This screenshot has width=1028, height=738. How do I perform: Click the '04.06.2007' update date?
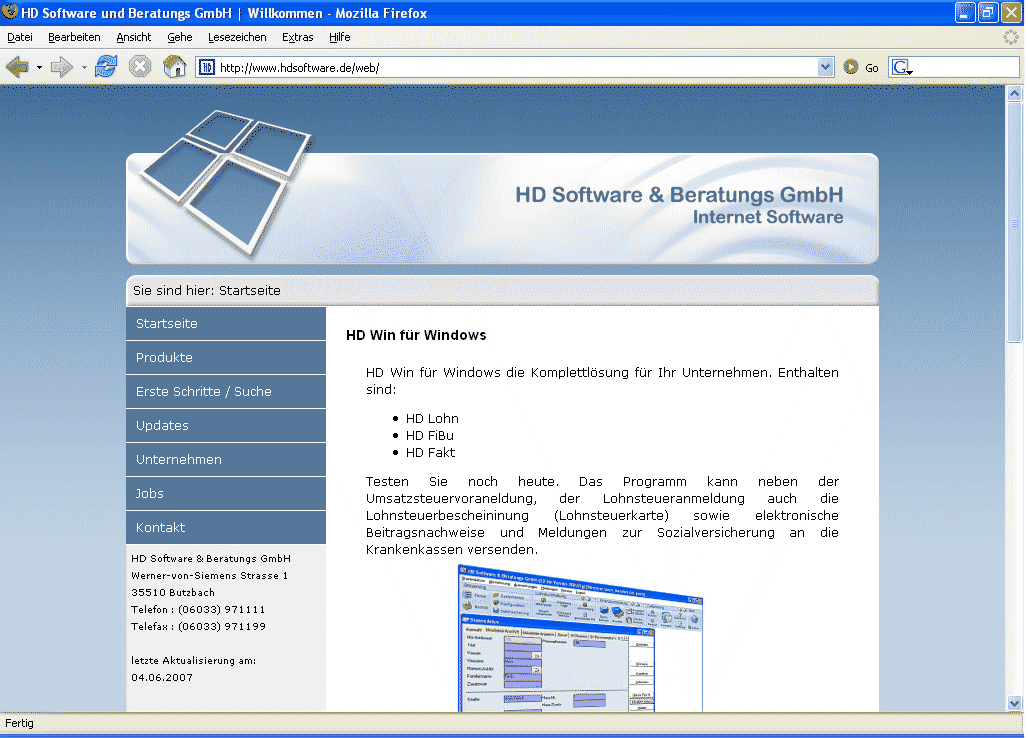(x=162, y=678)
